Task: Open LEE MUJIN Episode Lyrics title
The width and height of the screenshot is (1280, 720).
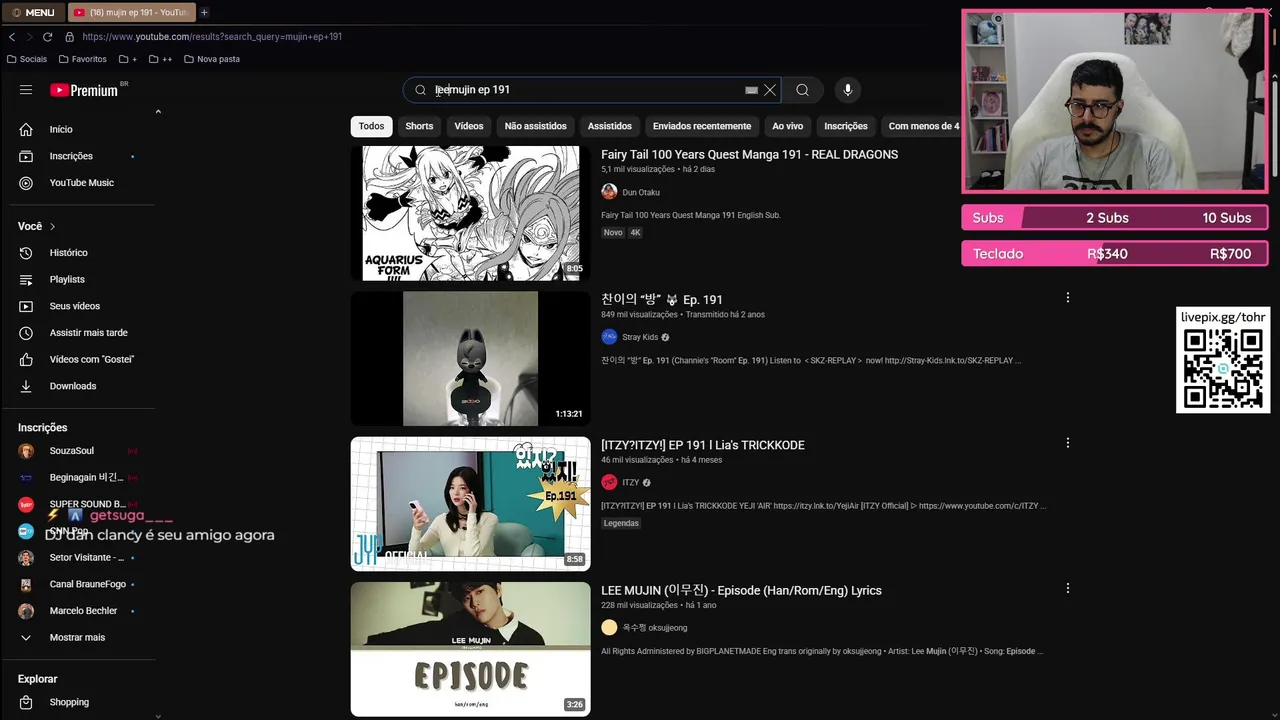Action: tap(741, 591)
